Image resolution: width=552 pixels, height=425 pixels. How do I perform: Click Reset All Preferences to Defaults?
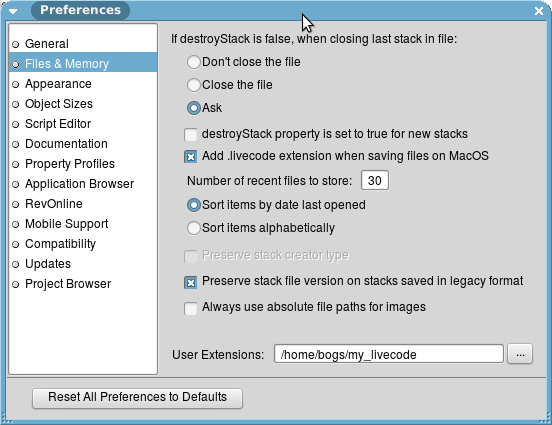click(x=137, y=398)
